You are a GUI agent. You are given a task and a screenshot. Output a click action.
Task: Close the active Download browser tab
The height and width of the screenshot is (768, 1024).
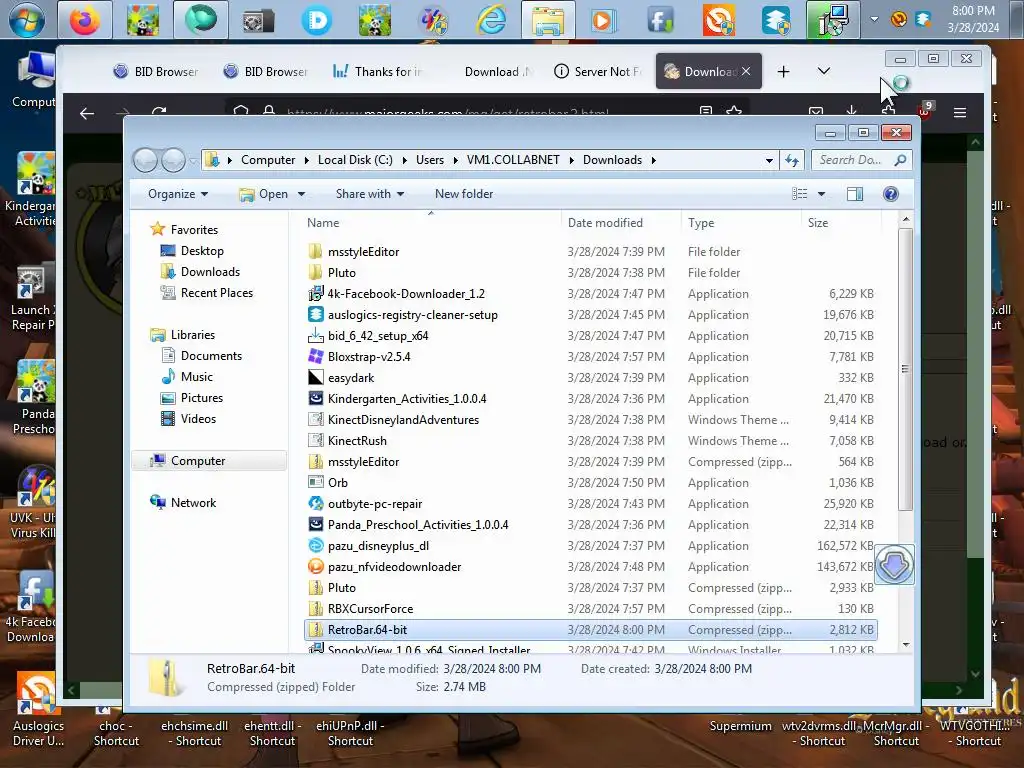coord(746,71)
